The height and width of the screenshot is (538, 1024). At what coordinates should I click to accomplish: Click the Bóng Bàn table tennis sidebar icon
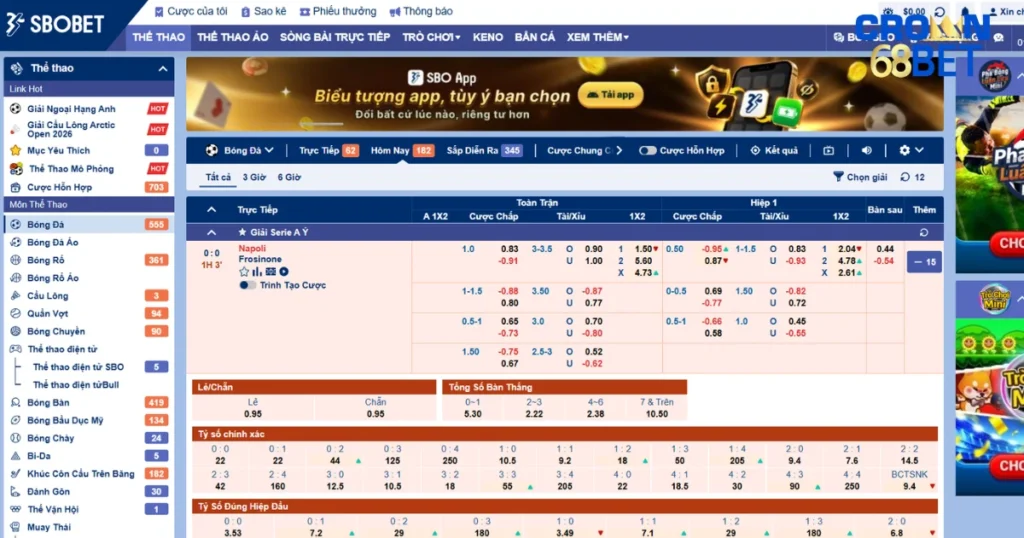click(16, 402)
